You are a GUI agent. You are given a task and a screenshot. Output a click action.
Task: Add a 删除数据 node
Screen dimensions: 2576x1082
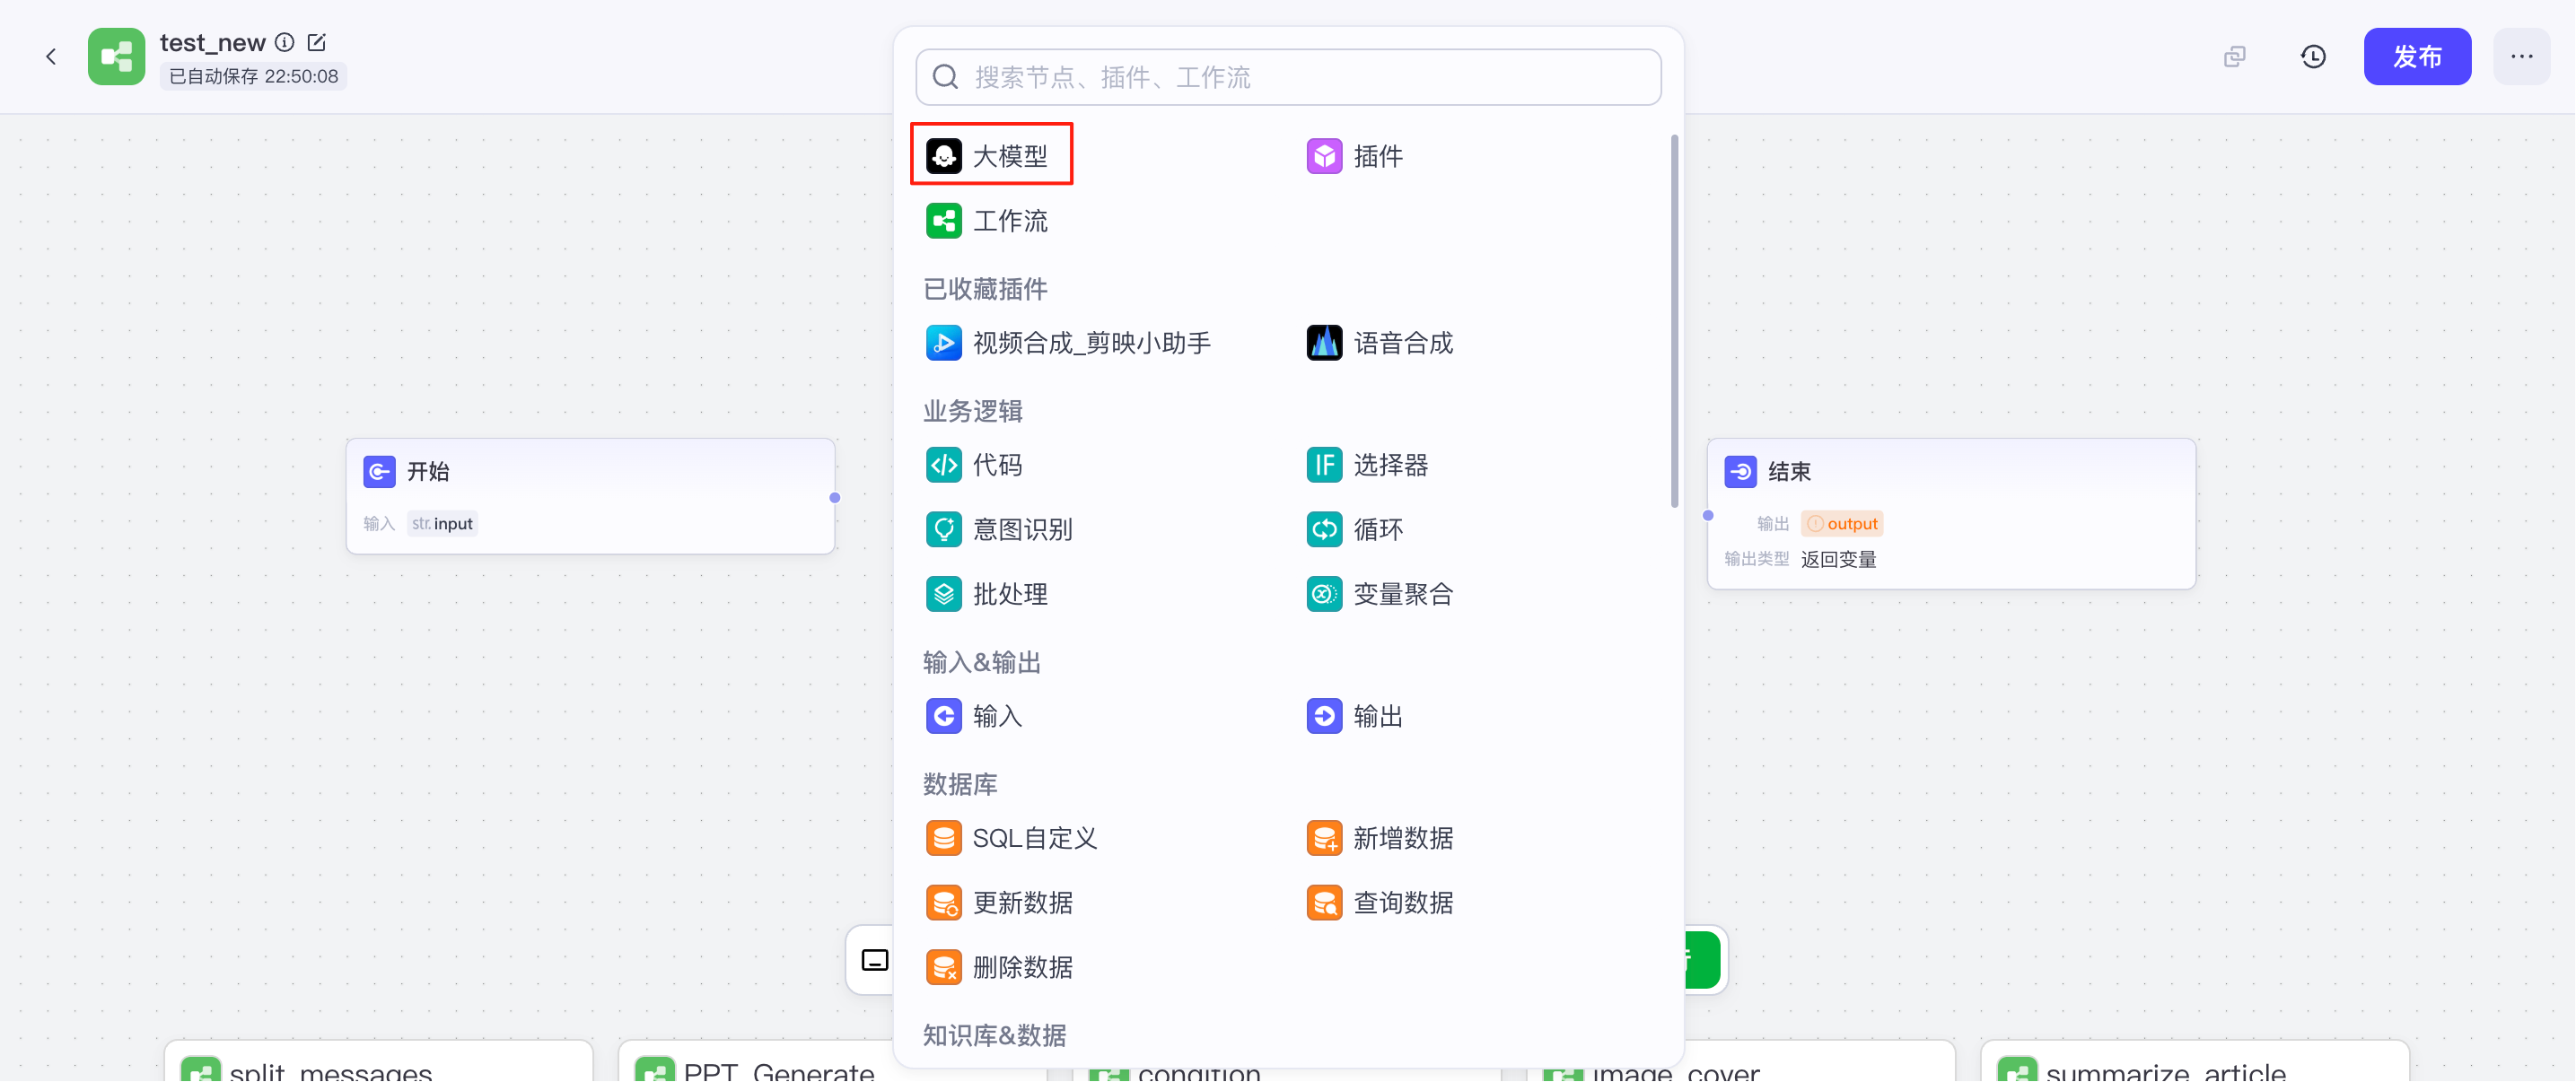tap(1023, 966)
